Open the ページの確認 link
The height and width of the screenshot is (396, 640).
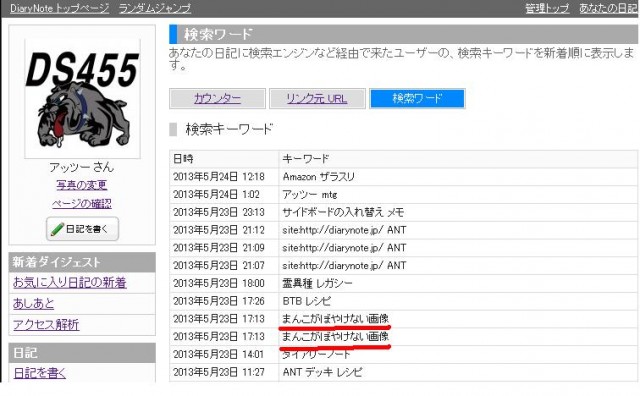82,203
